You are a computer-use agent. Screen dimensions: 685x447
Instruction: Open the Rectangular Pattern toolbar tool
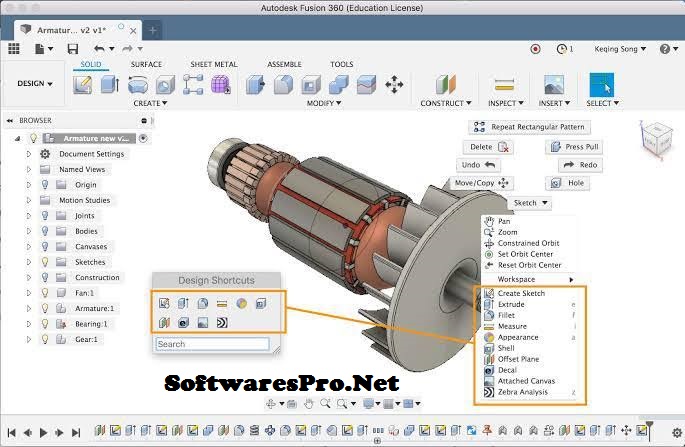[193, 84]
